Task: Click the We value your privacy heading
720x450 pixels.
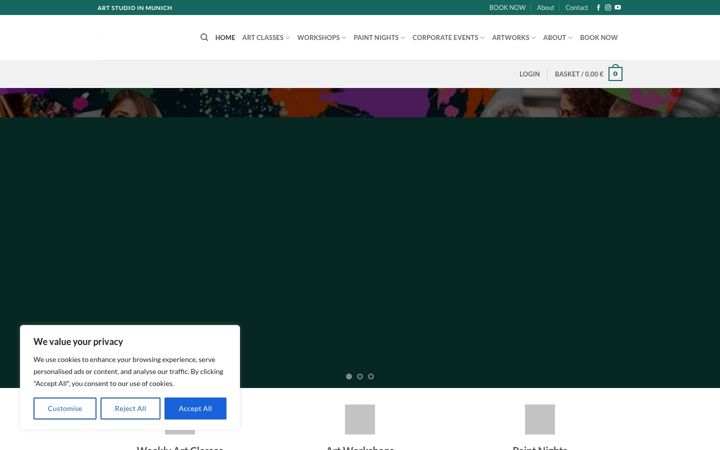Action: tap(78, 342)
